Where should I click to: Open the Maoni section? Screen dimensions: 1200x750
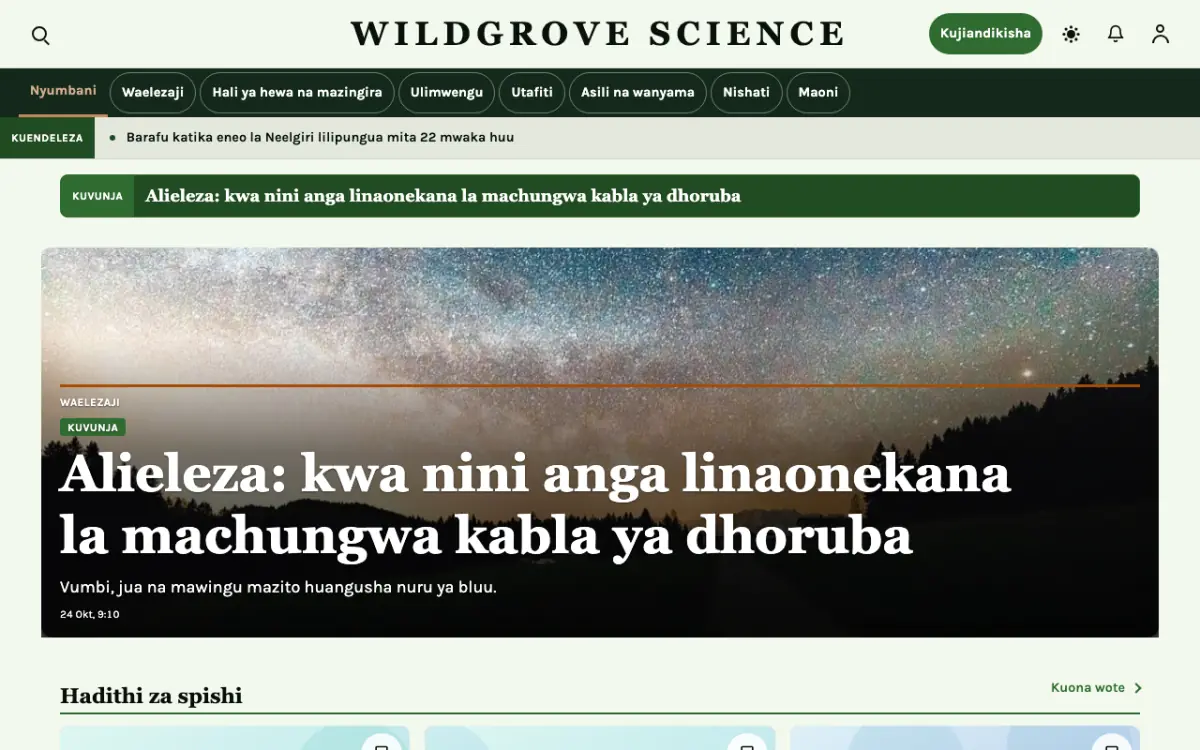click(x=818, y=92)
